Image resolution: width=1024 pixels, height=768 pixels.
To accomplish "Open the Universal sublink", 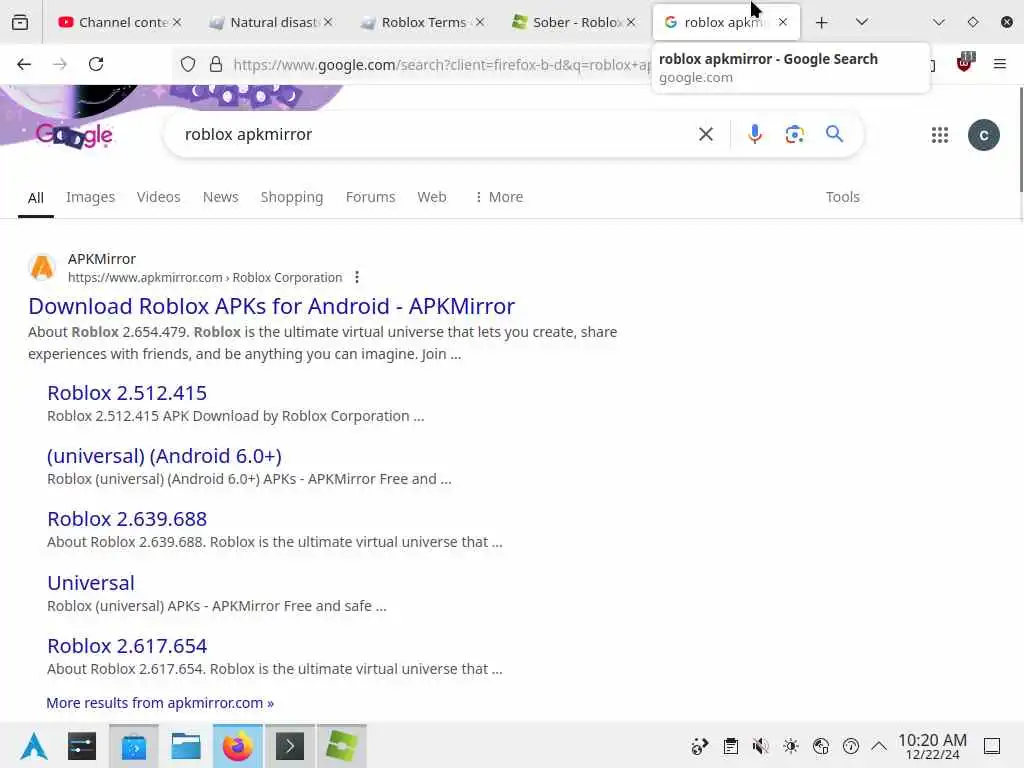I will [x=91, y=583].
